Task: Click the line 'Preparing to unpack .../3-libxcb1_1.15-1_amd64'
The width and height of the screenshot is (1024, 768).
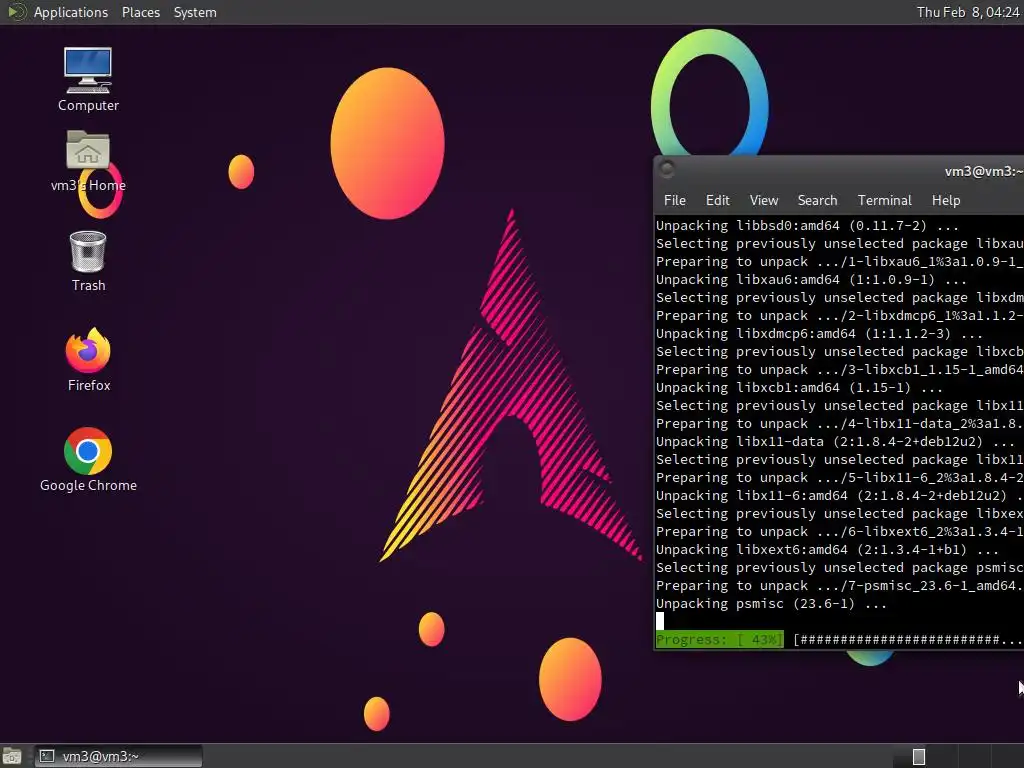Action: click(x=840, y=370)
